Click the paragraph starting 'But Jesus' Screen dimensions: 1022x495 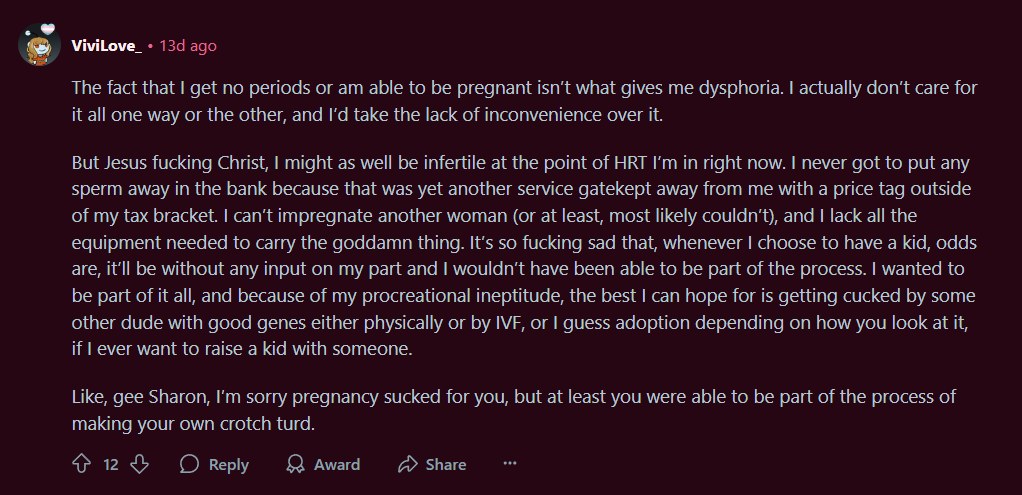coord(524,255)
